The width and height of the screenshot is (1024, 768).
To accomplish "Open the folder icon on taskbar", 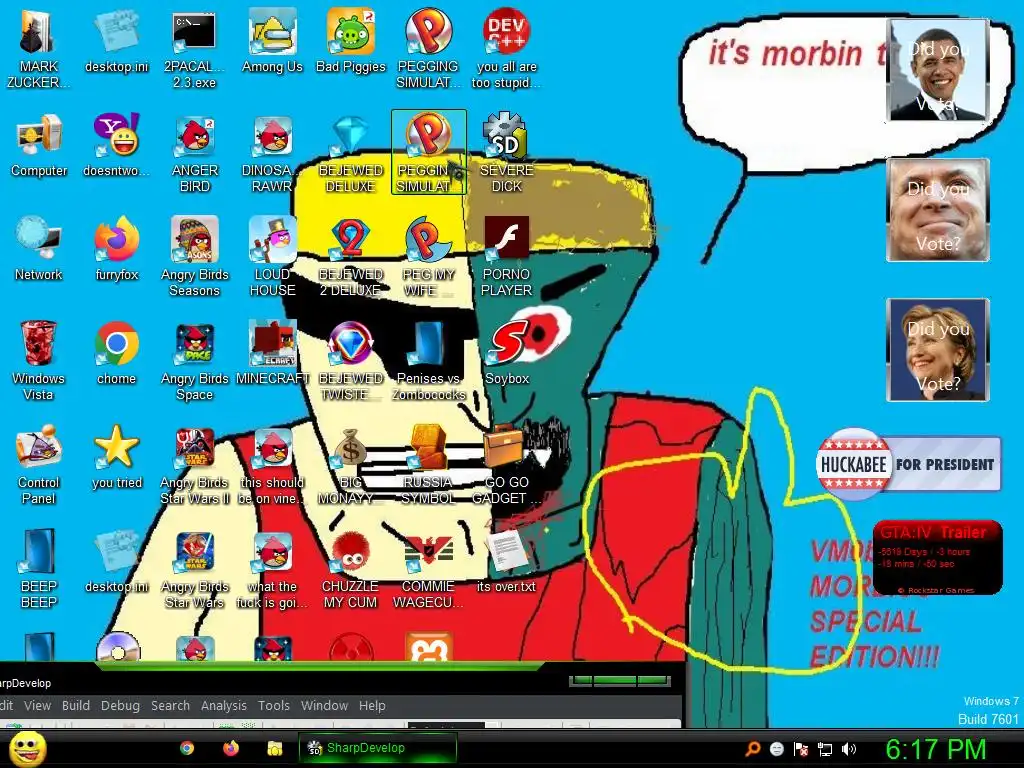I will tap(274, 748).
